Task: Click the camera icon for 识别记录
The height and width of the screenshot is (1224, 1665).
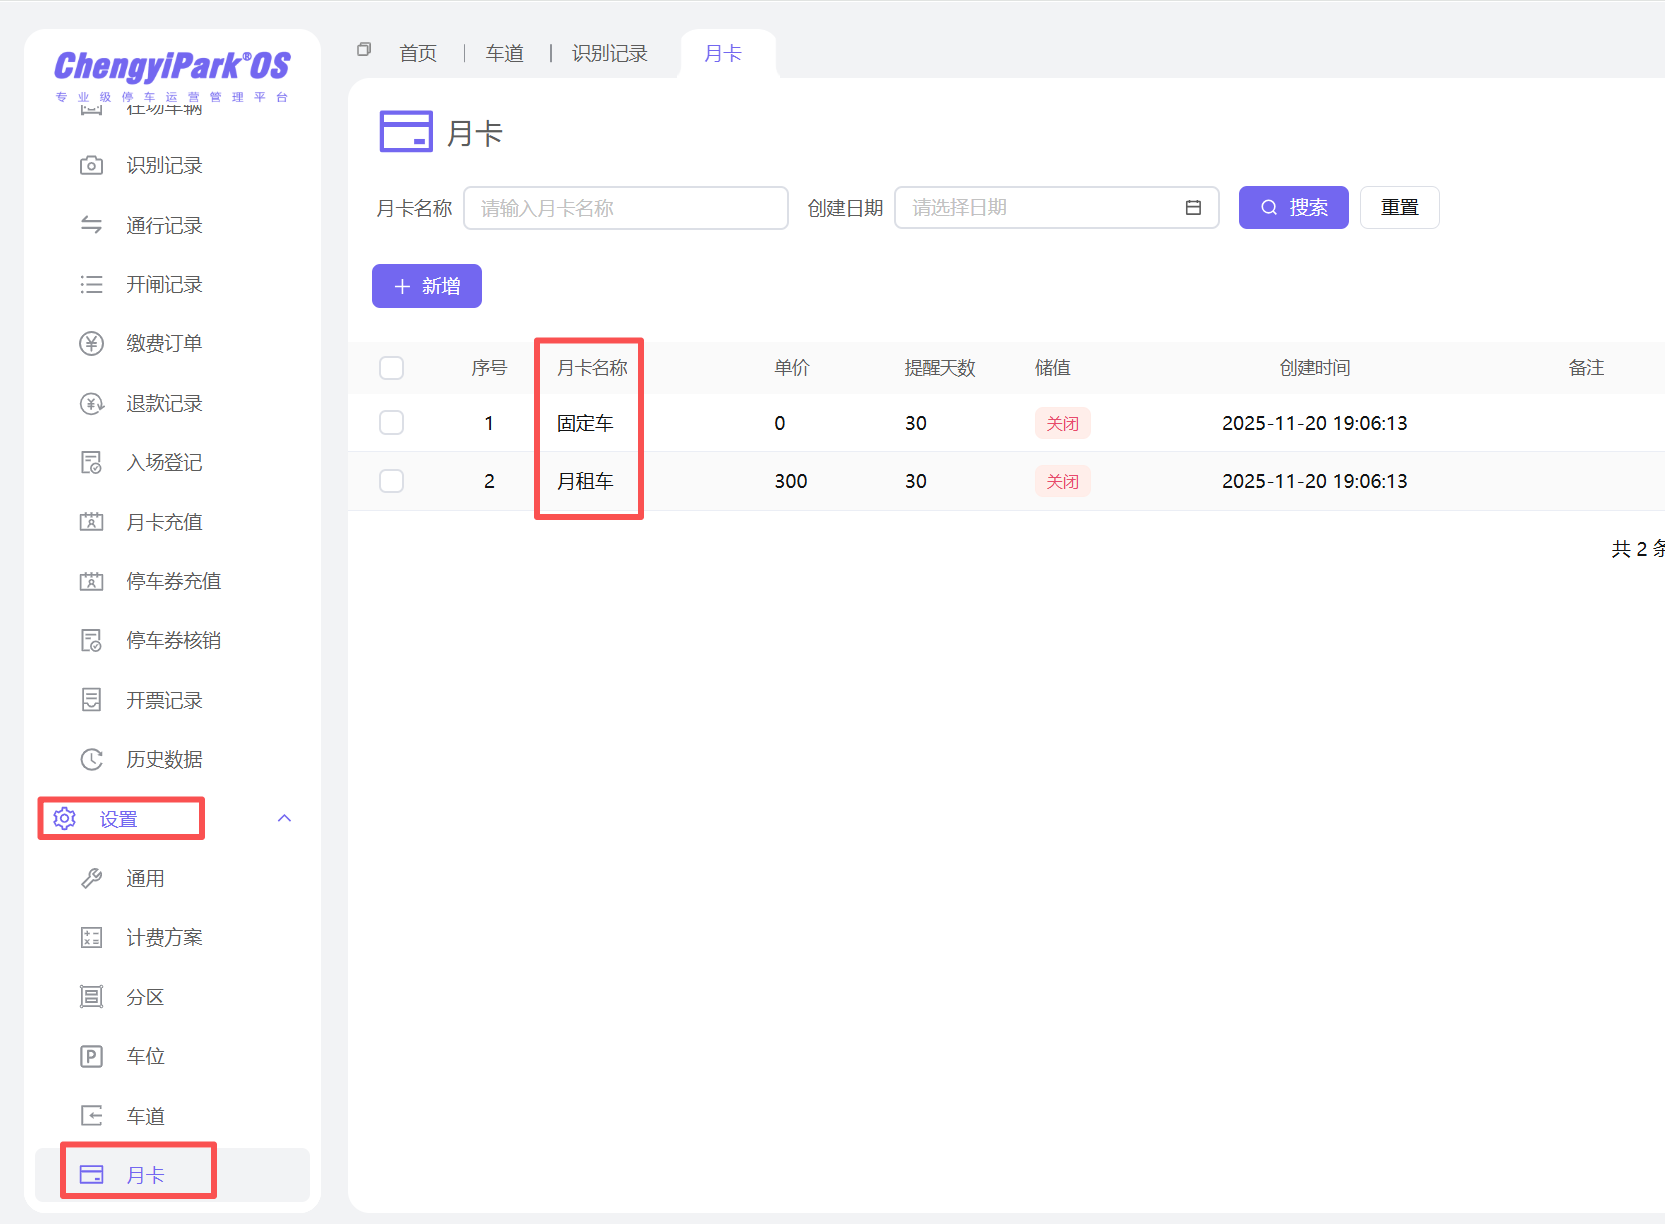Action: click(91, 165)
